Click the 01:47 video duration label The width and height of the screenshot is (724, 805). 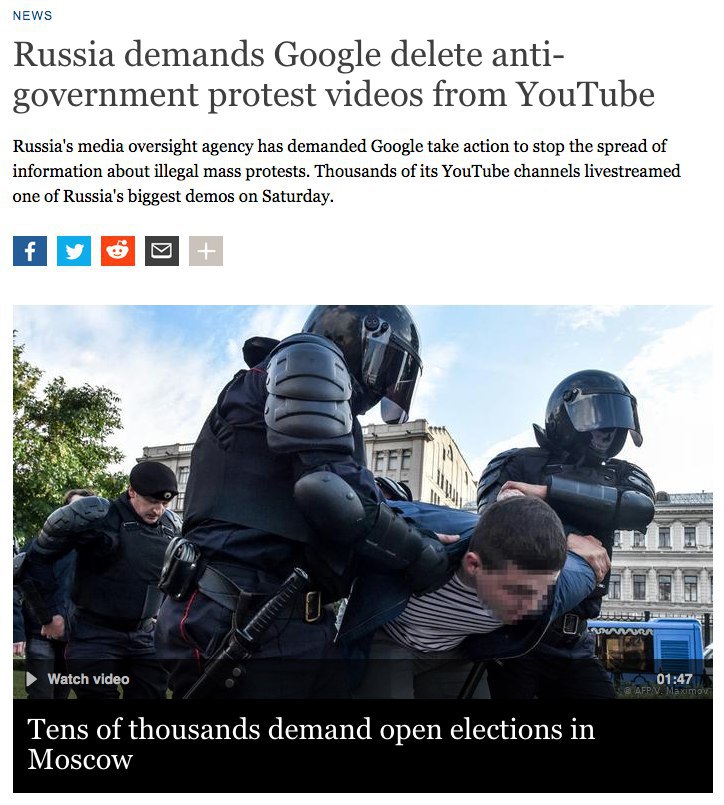(x=674, y=679)
